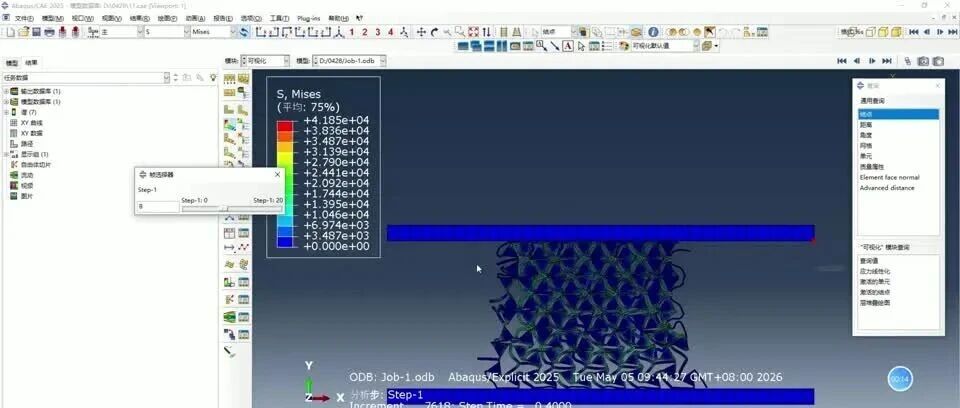This screenshot has width=960, height=408.
Task: Click the camera snapshot icon above viewport
Action: [923, 61]
